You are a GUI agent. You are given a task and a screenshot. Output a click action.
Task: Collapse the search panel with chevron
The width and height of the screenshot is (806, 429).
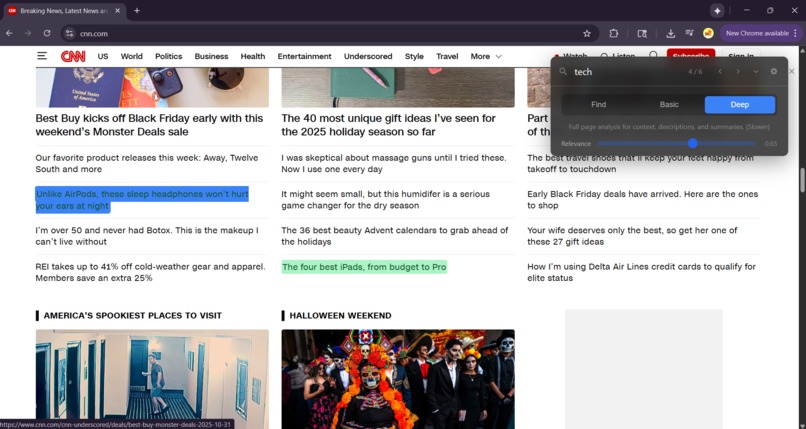tap(756, 71)
